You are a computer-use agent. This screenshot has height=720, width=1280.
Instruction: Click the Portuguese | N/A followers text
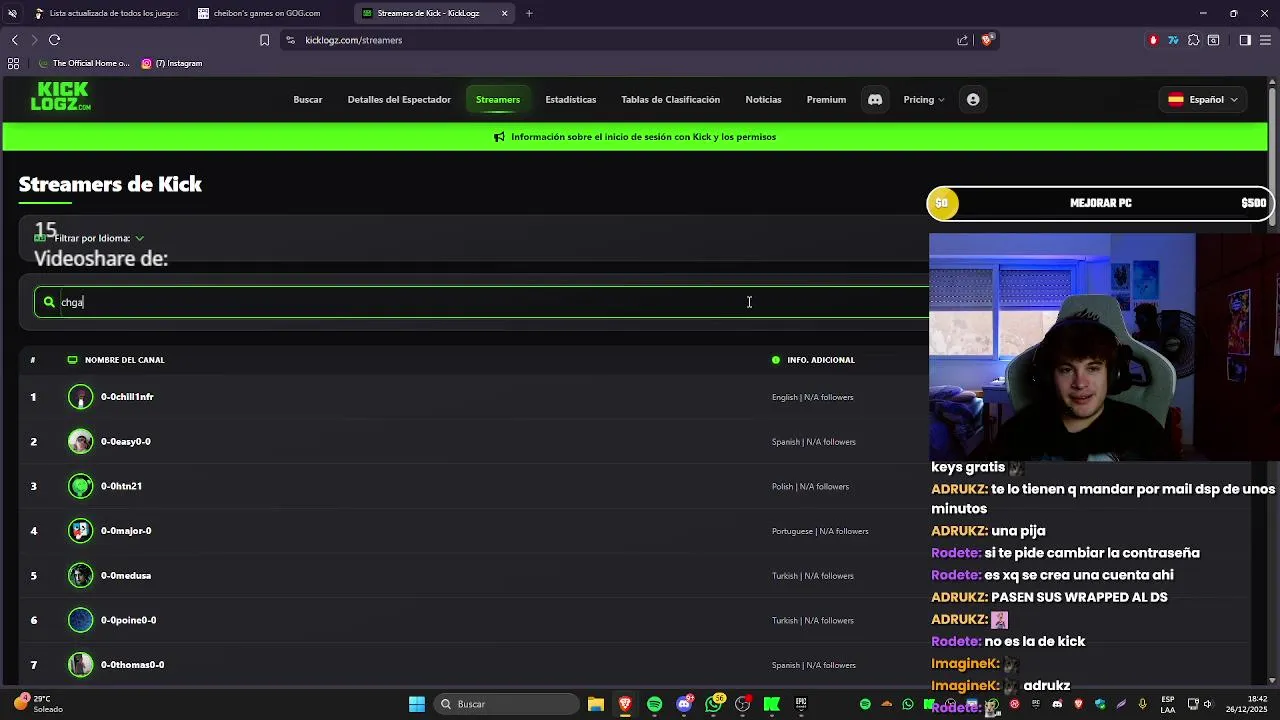point(820,531)
